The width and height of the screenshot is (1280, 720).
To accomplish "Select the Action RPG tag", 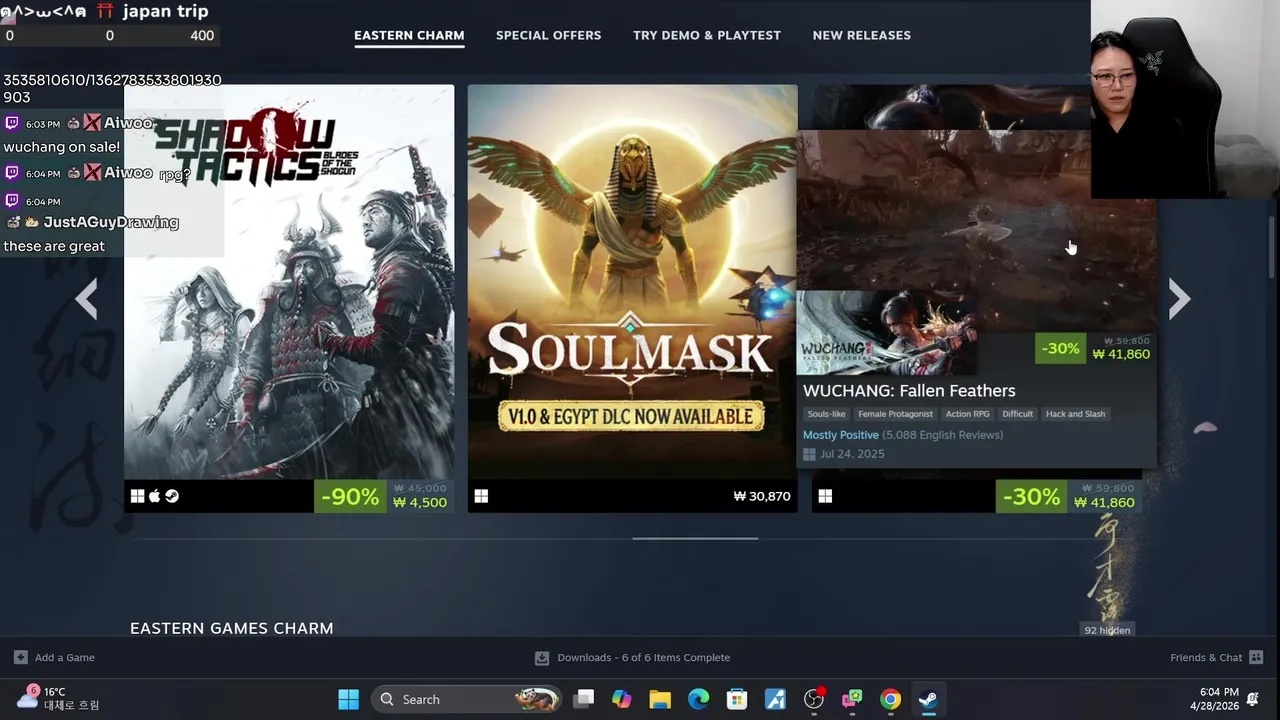I will pos(967,414).
